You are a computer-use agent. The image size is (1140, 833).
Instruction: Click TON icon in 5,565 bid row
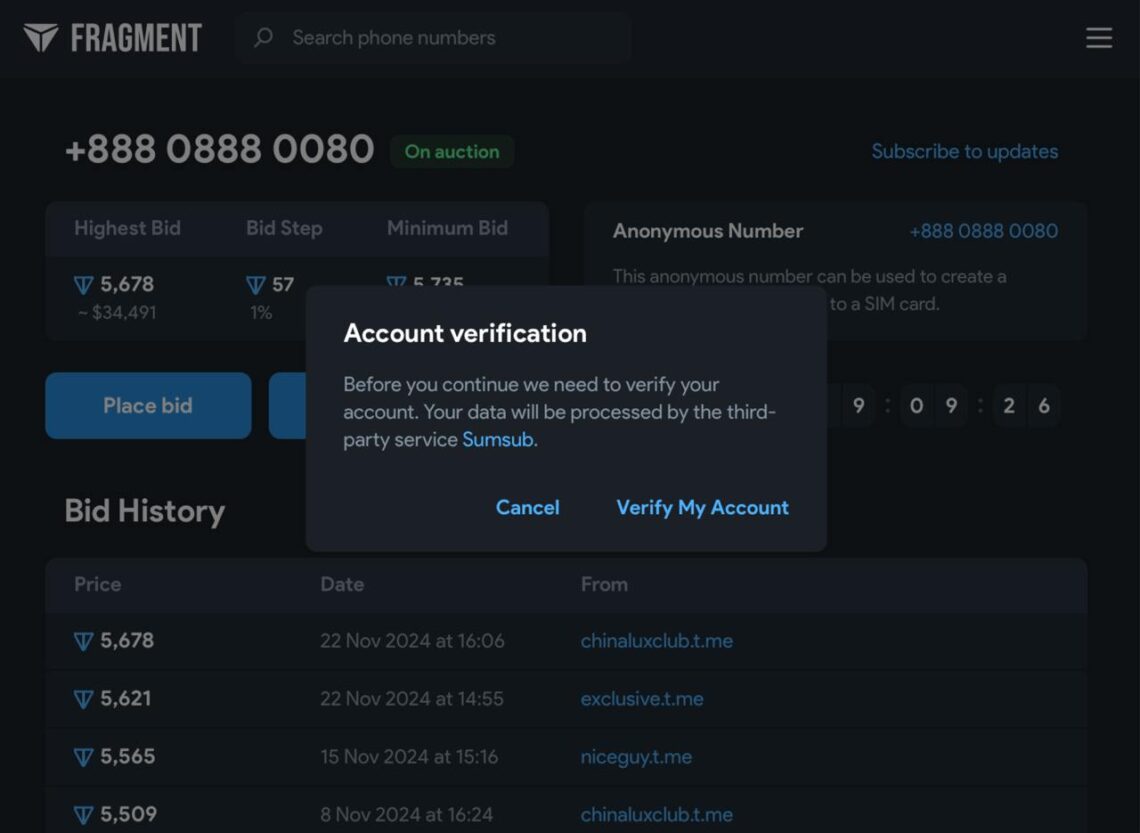point(84,757)
